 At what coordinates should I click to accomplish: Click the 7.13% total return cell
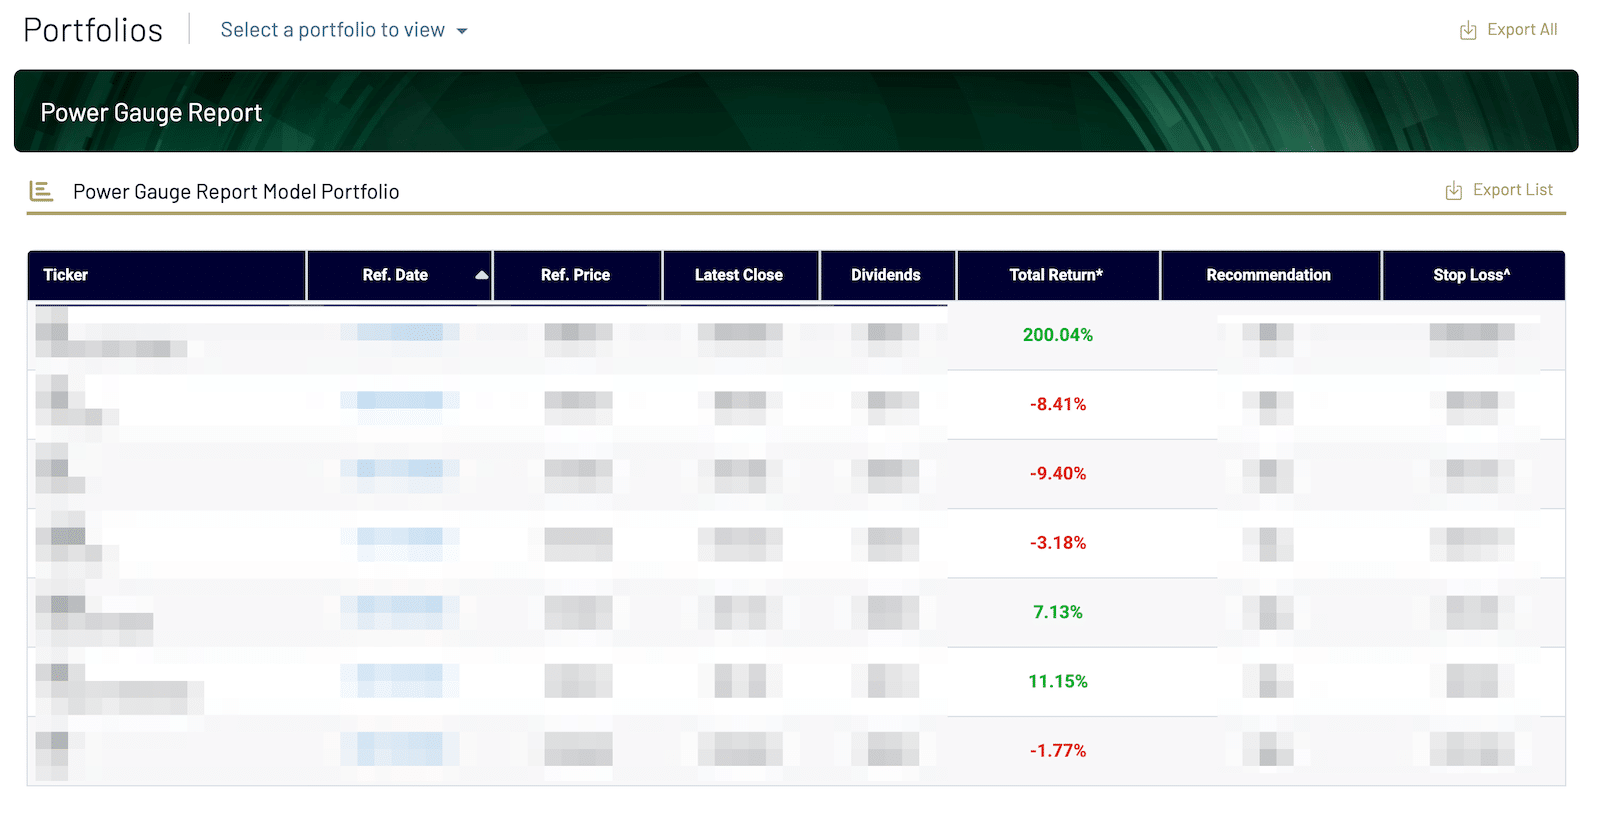click(x=1057, y=612)
